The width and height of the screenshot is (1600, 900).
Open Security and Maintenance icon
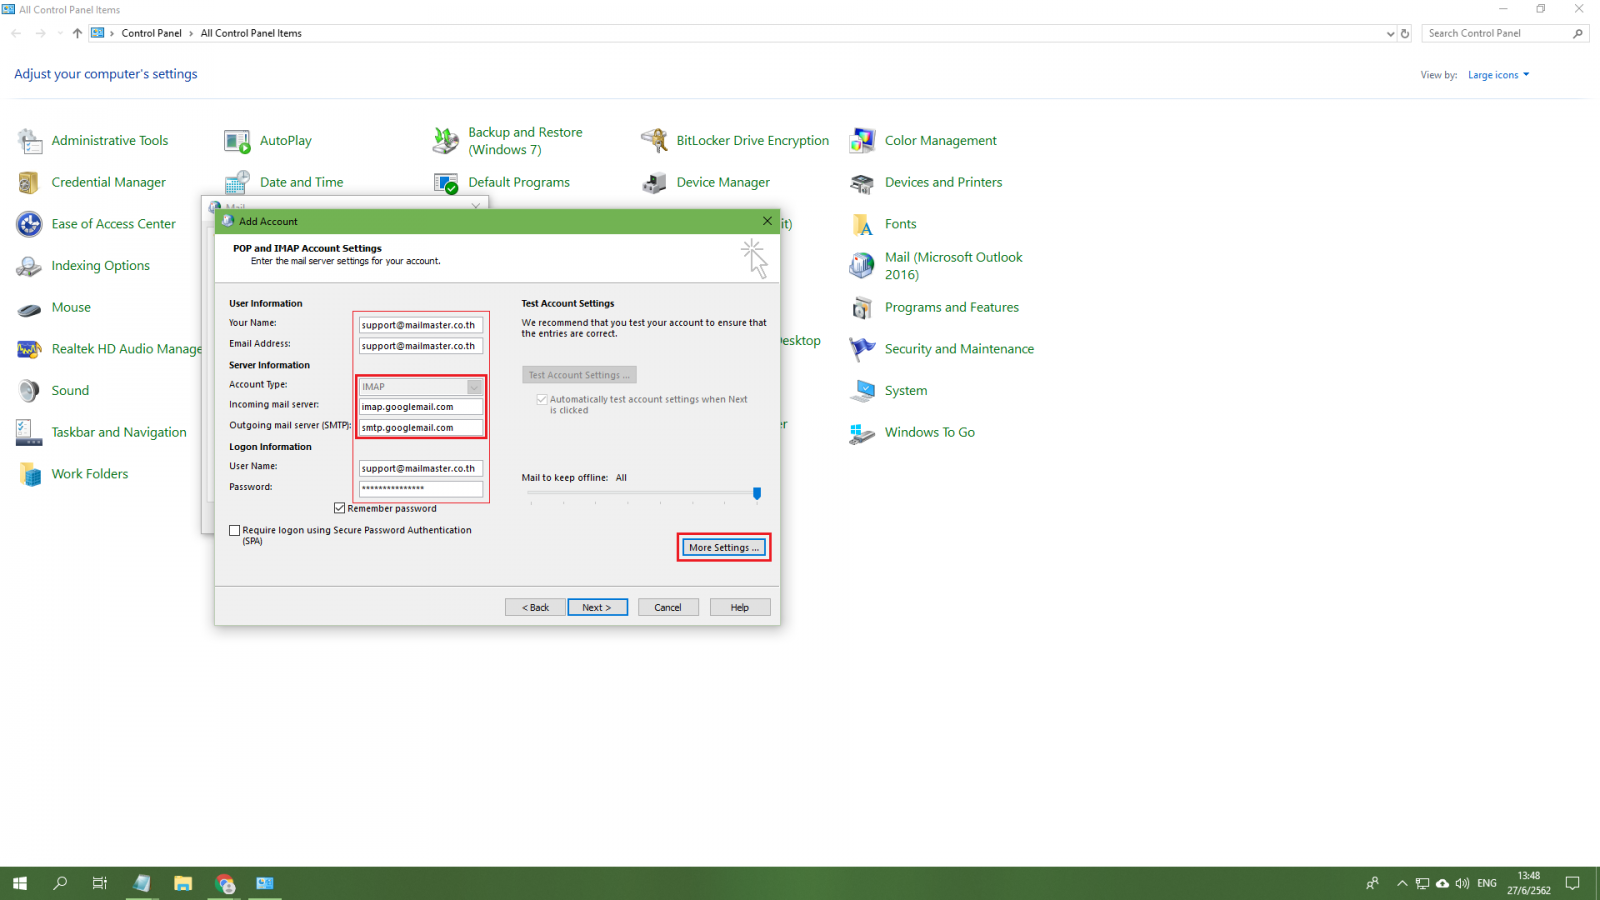coord(862,349)
